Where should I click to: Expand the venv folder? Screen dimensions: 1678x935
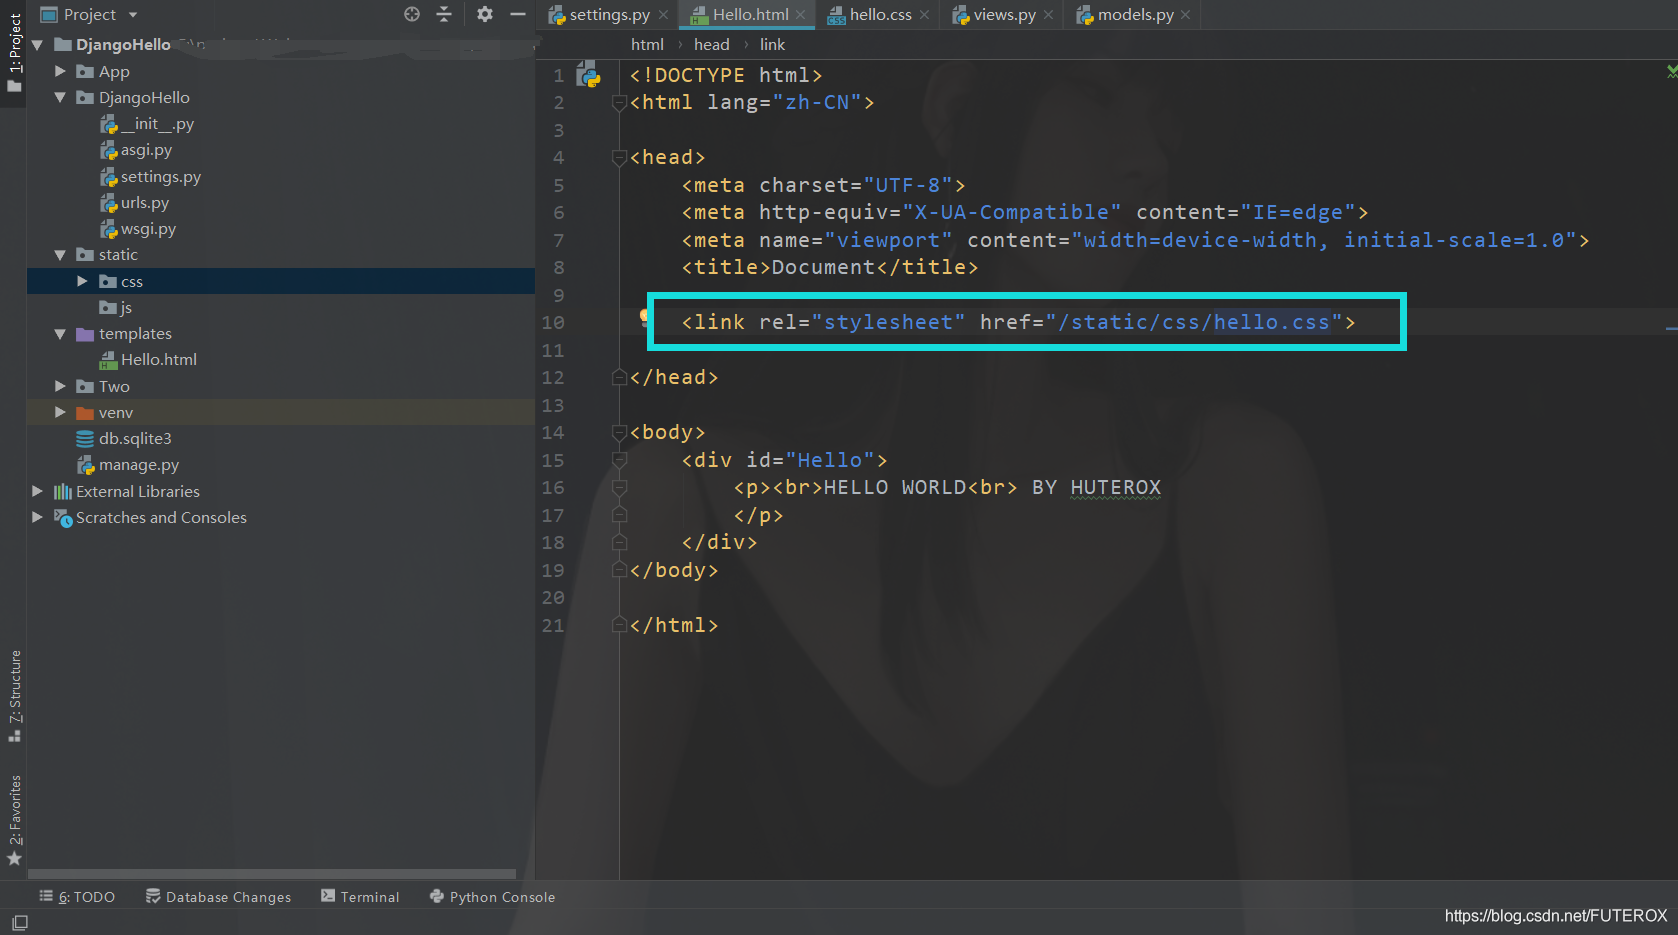pyautogui.click(x=60, y=412)
